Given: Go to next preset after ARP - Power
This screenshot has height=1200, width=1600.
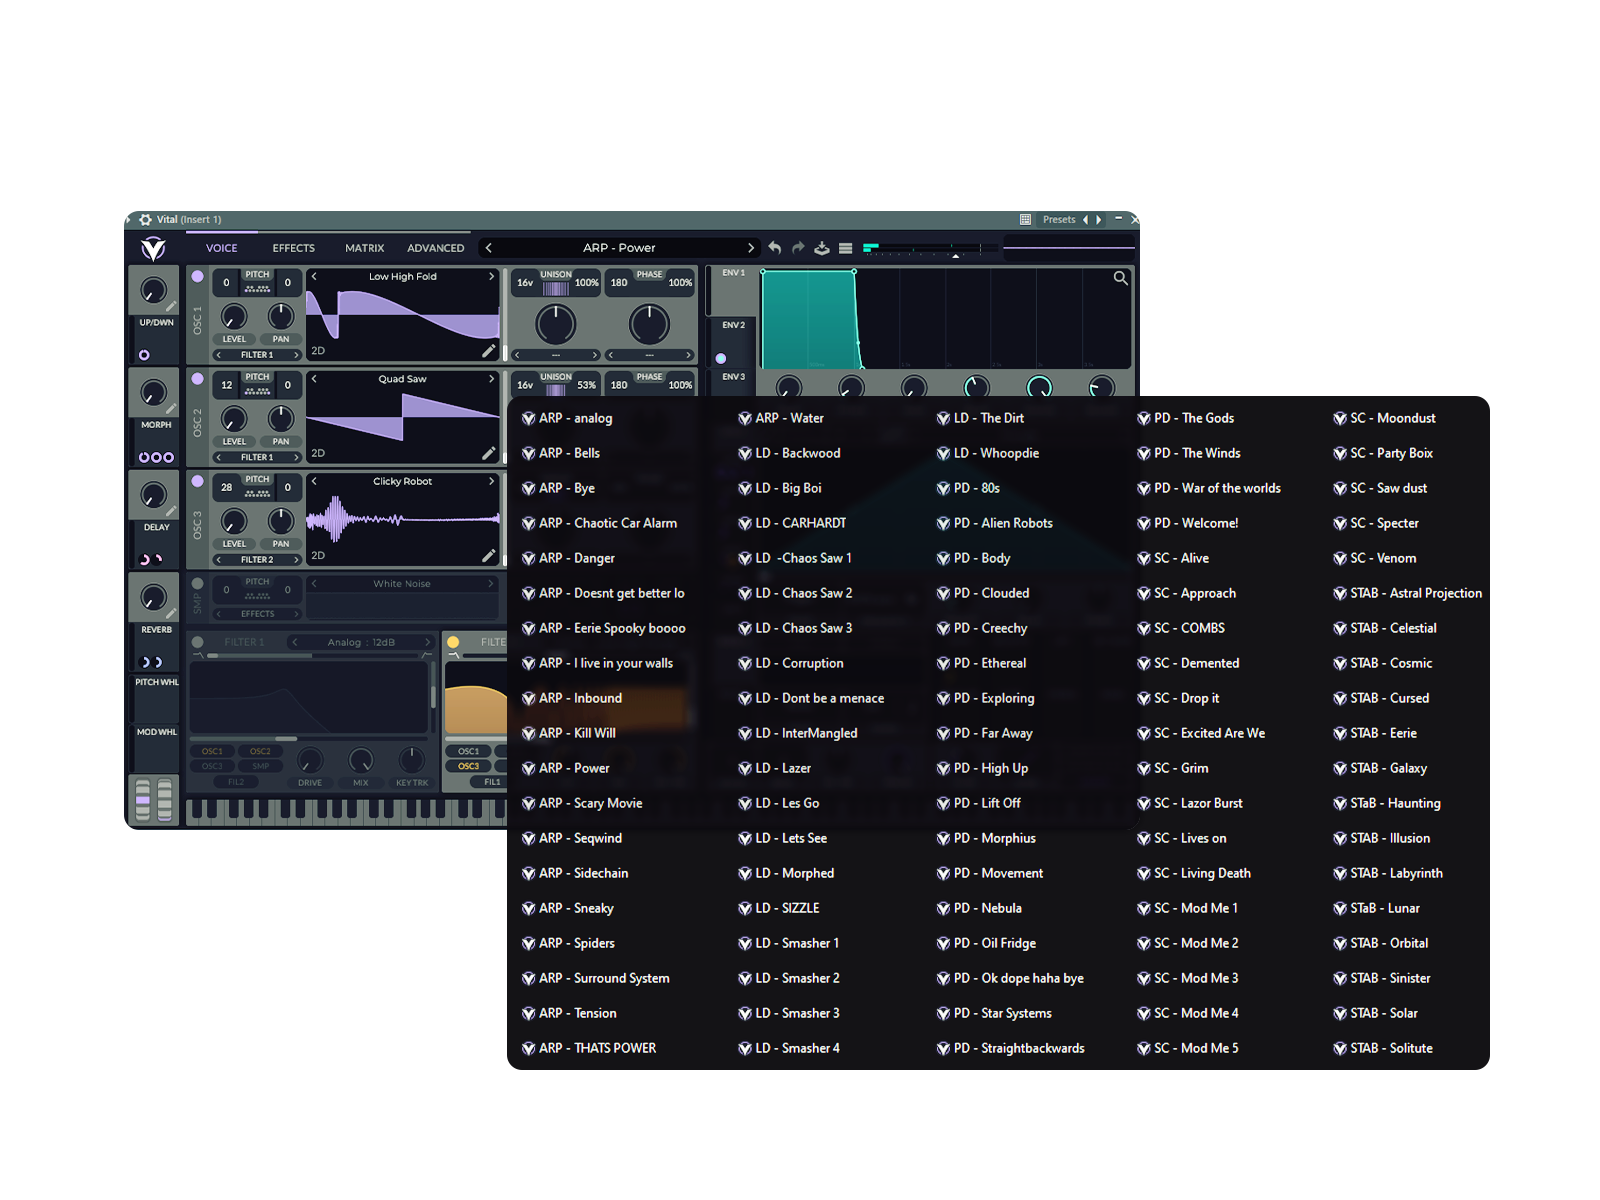Looking at the screenshot, I should 751,248.
